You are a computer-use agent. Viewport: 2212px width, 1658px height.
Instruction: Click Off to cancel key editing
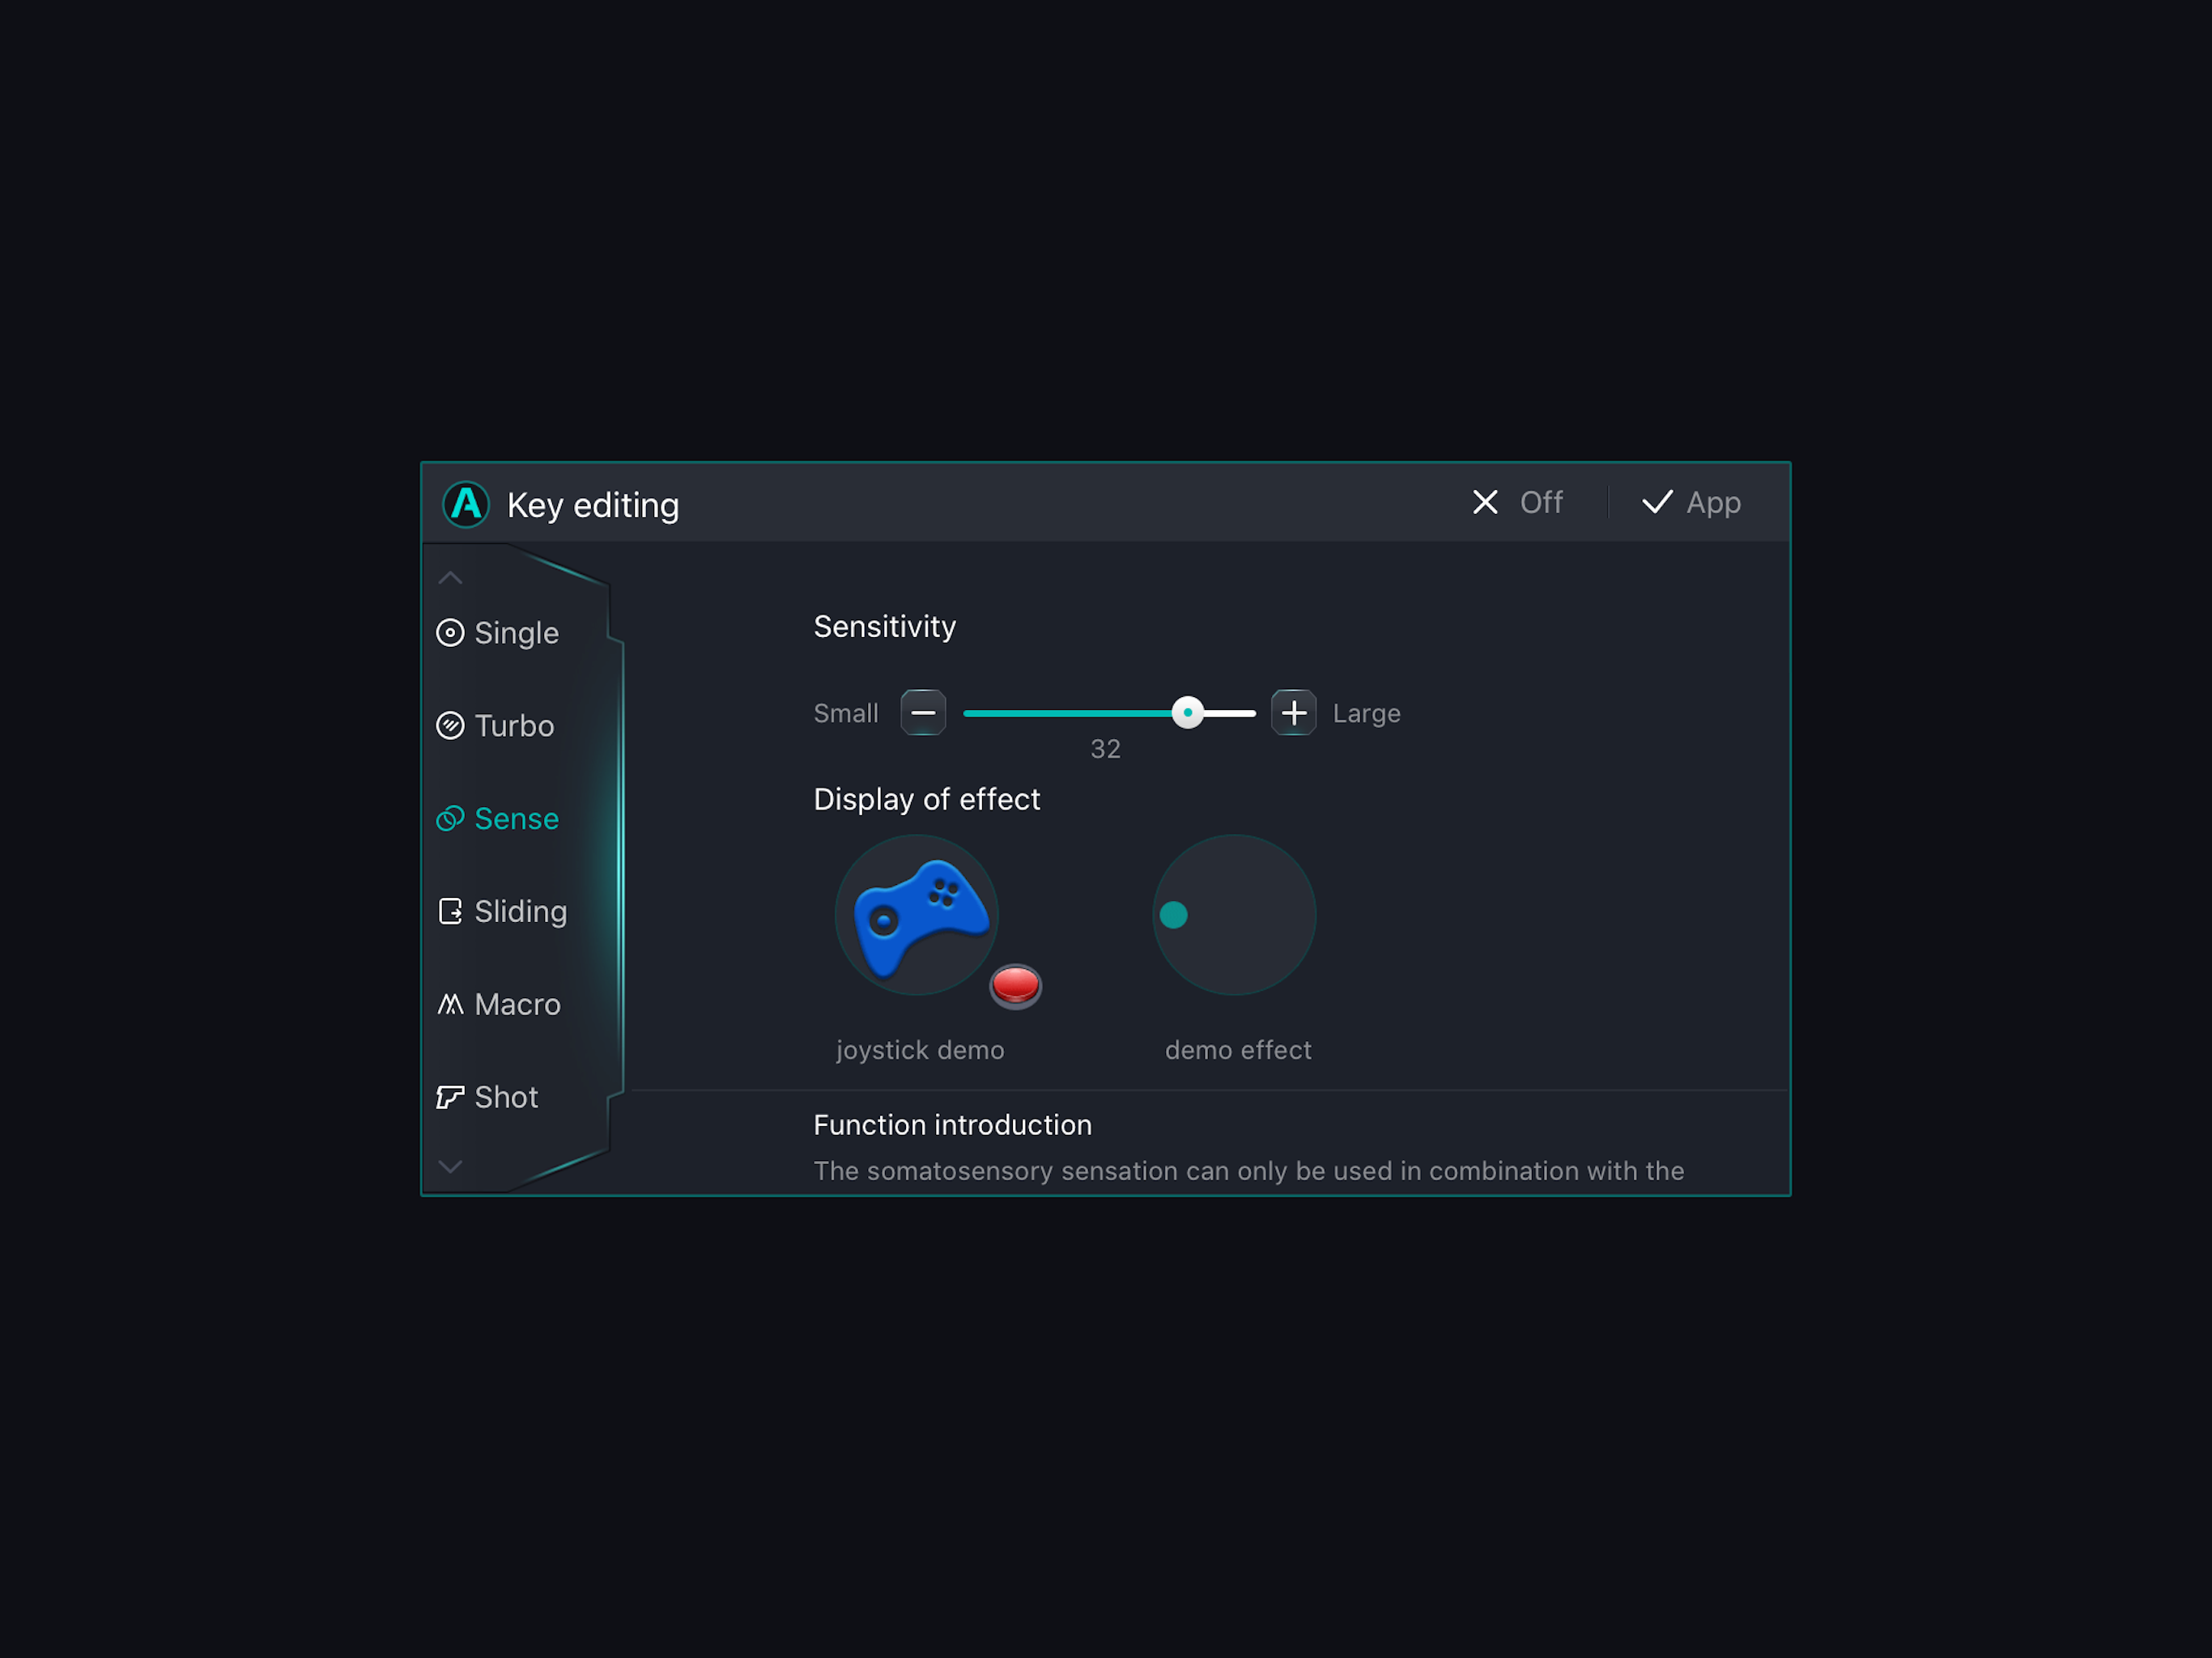click(1517, 503)
